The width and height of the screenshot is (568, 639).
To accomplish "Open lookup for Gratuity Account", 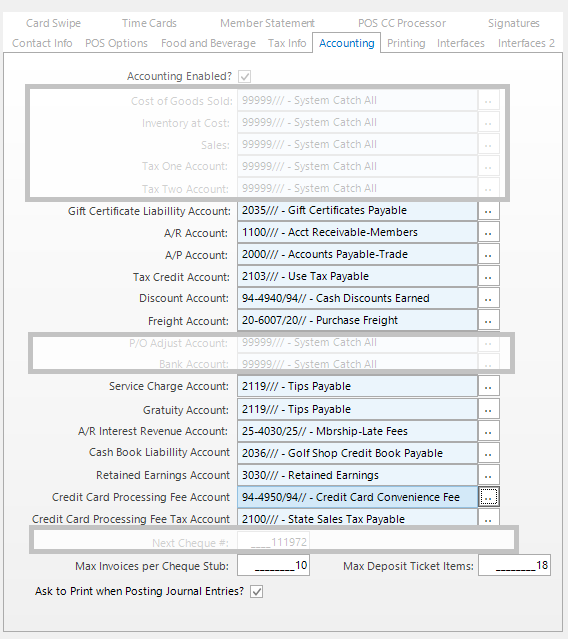I will click(489, 410).
